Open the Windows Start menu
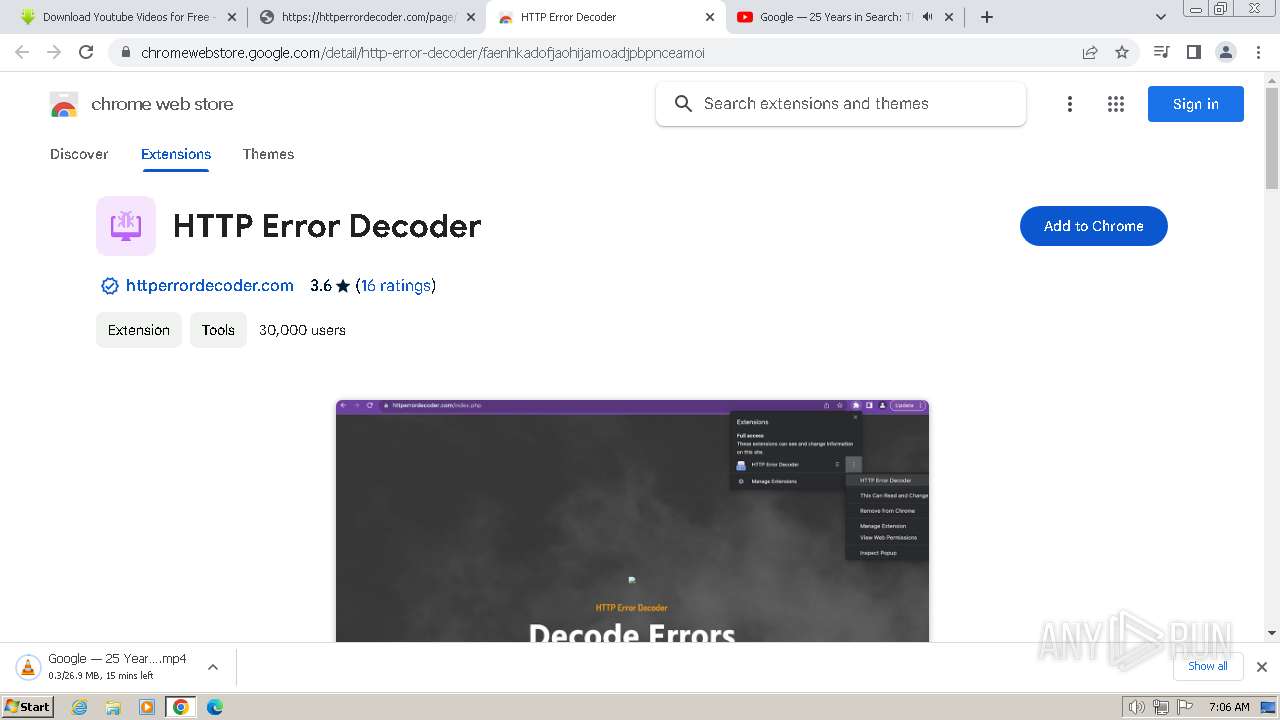Viewport: 1280px width, 720px height. click(x=27, y=706)
